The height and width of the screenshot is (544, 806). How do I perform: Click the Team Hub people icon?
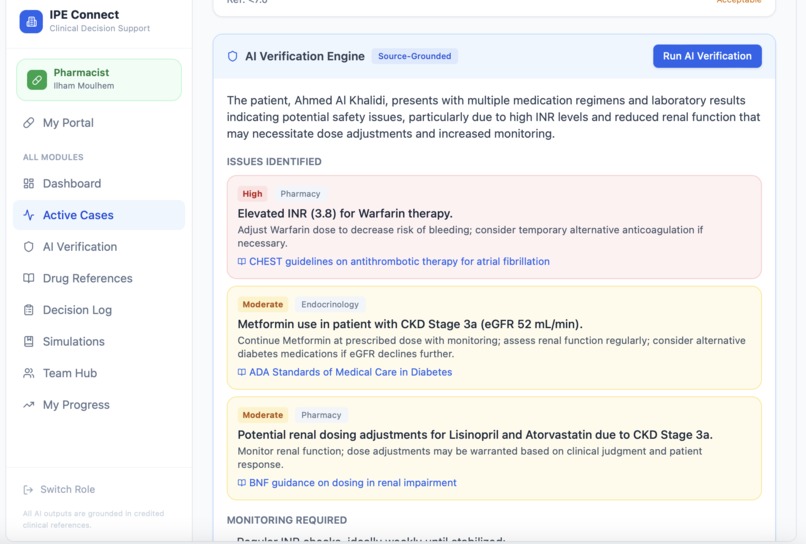coord(29,373)
